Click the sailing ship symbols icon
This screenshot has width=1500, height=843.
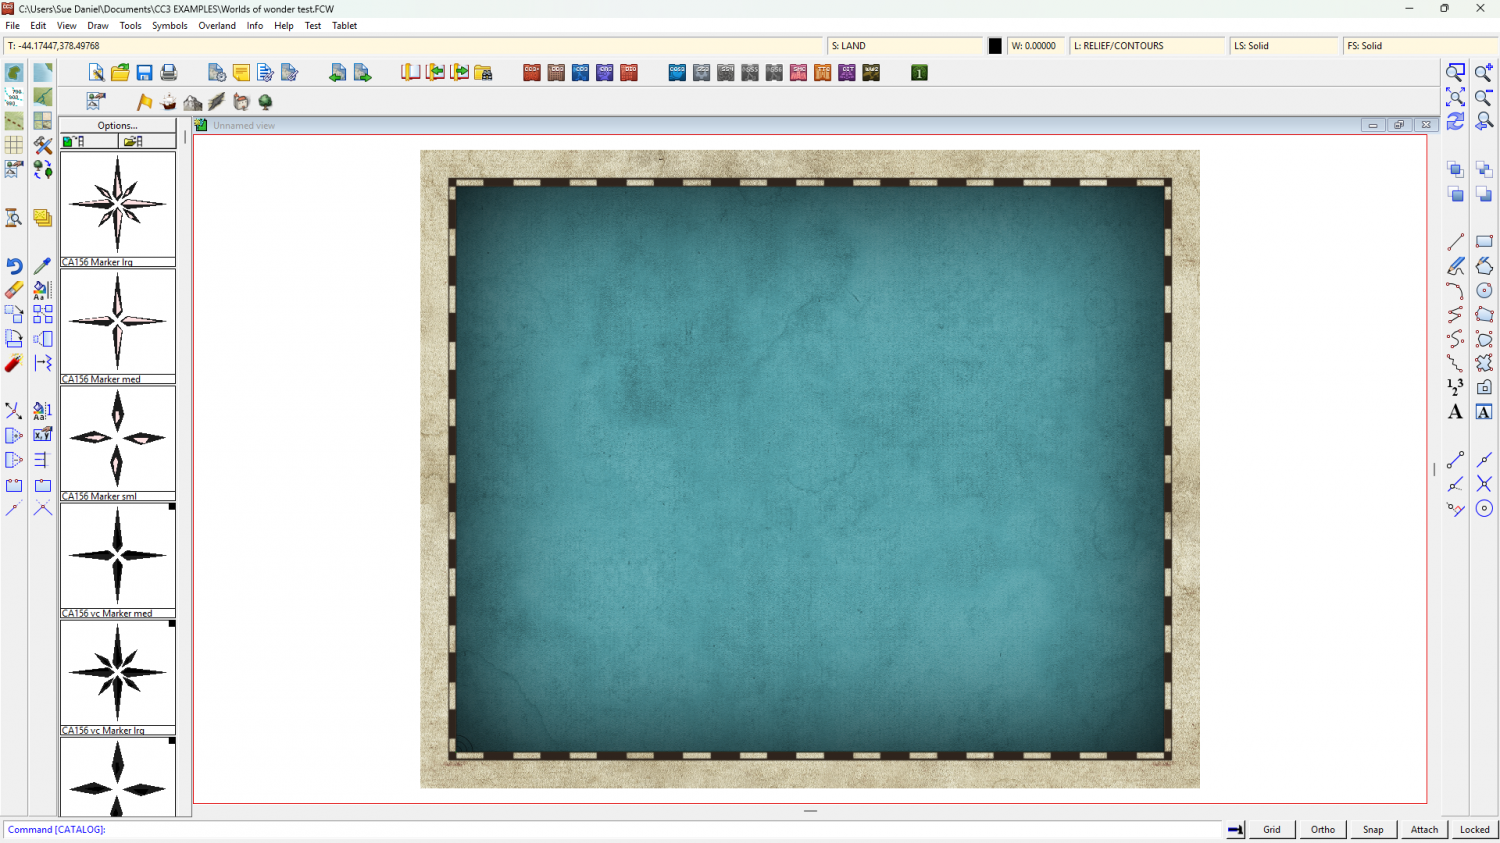168,102
